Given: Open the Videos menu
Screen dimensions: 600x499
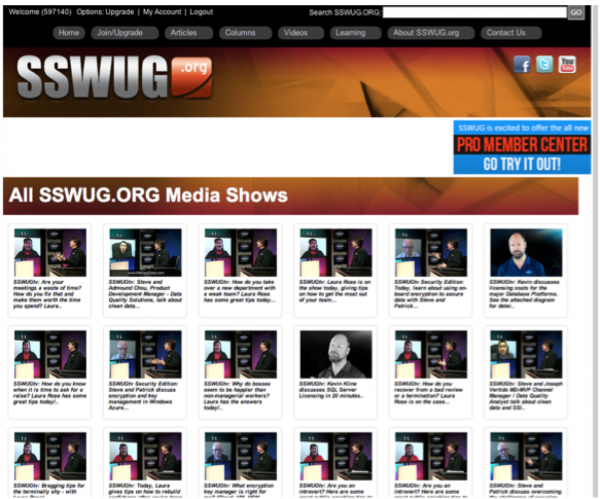Looking at the screenshot, I should (x=301, y=33).
